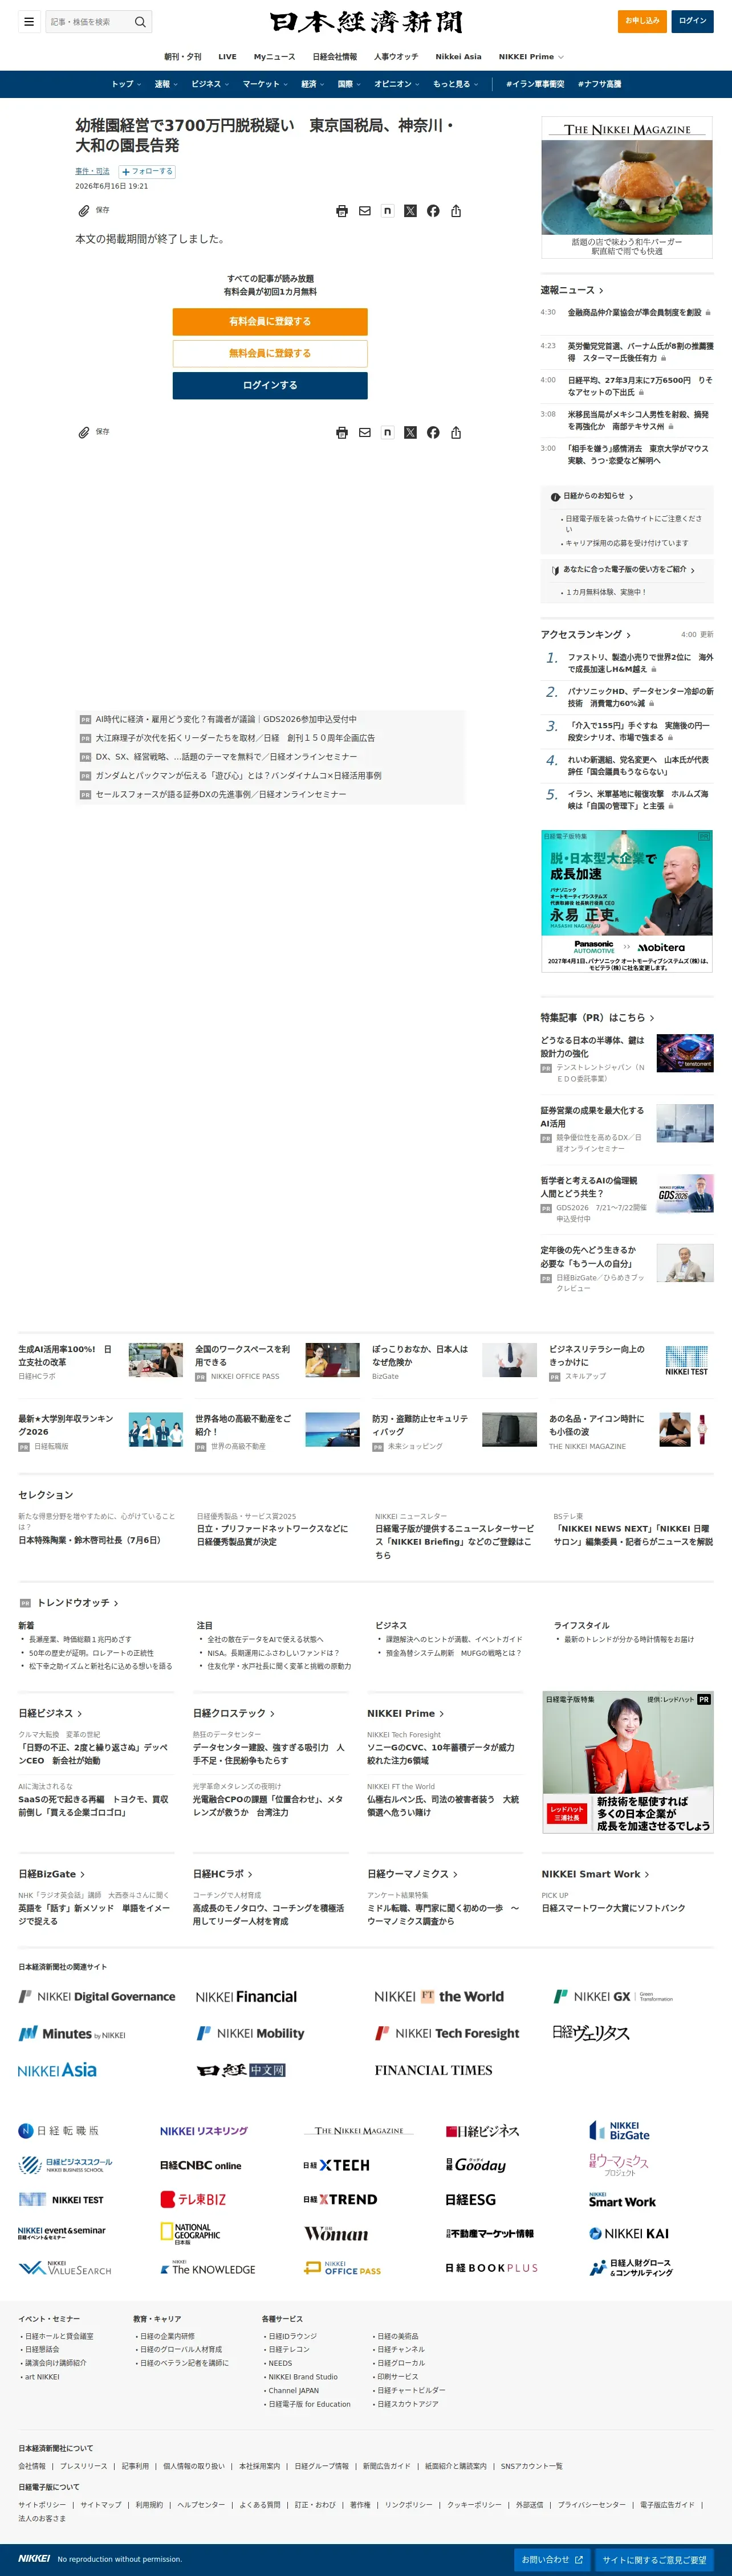732x2576 pixels.
Task: Select 人事ウオッチ menu item
Action: click(x=396, y=57)
